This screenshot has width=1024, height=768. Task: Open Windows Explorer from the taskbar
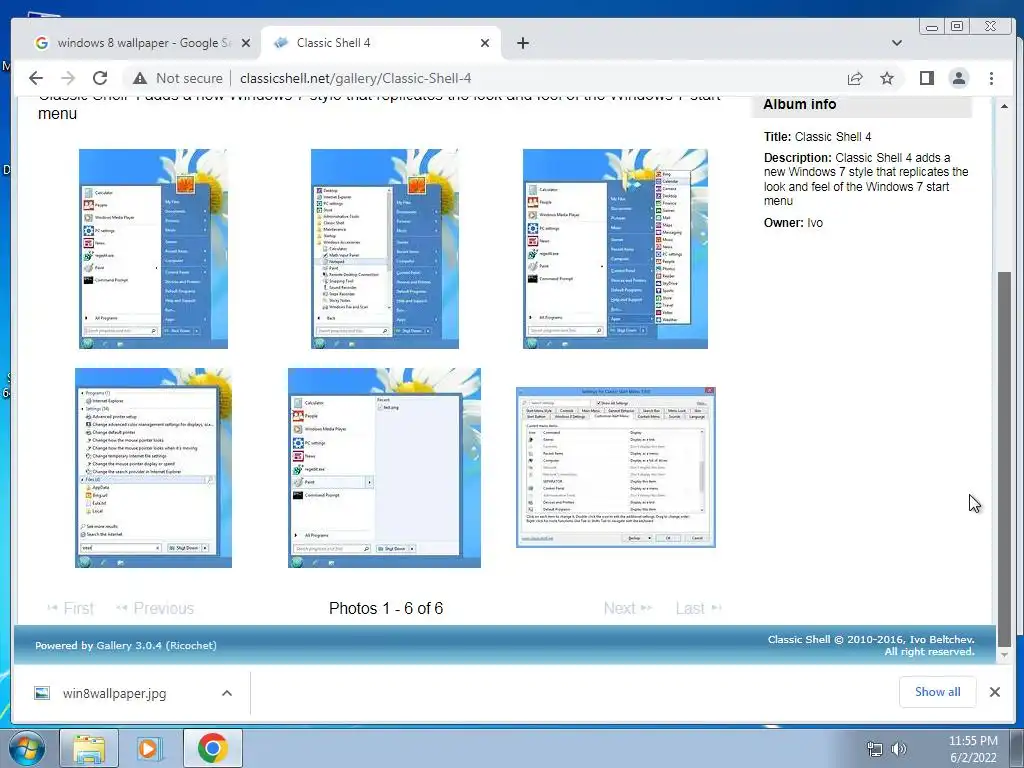click(89, 748)
